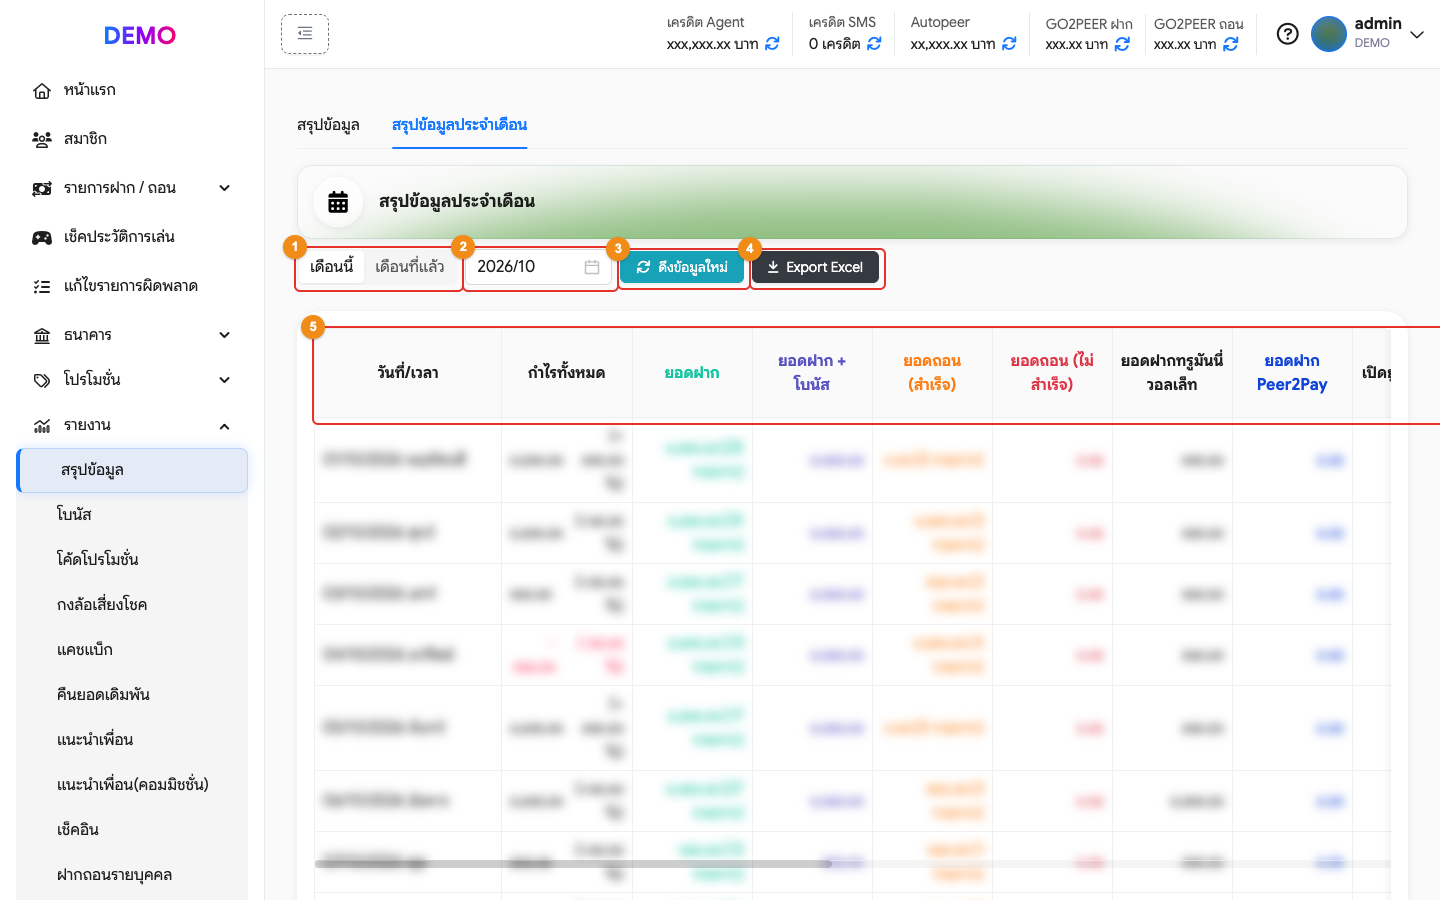
Task: Click the เช็คประวัติการเล่น gamepad icon
Action: click(42, 238)
